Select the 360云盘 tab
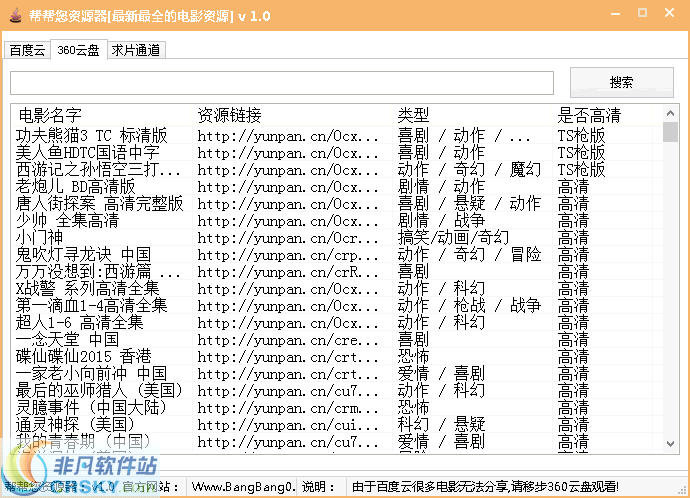690x498 pixels. coord(78,50)
